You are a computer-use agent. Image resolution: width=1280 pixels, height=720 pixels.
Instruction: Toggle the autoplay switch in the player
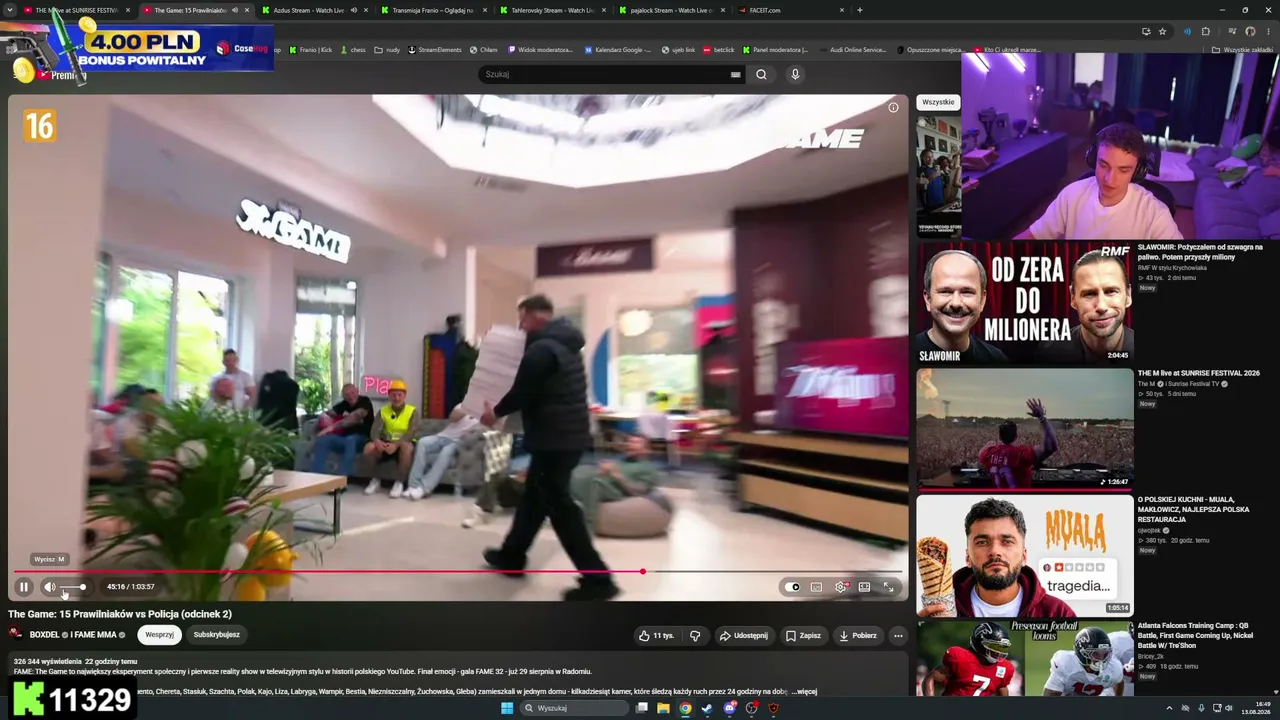click(793, 587)
